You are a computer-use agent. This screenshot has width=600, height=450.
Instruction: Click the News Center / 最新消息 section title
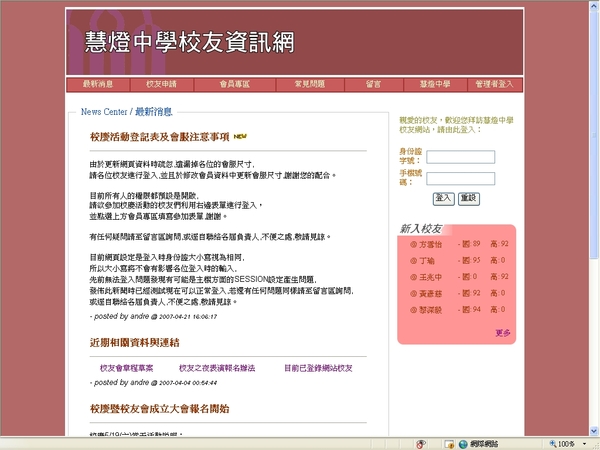(x=127, y=112)
